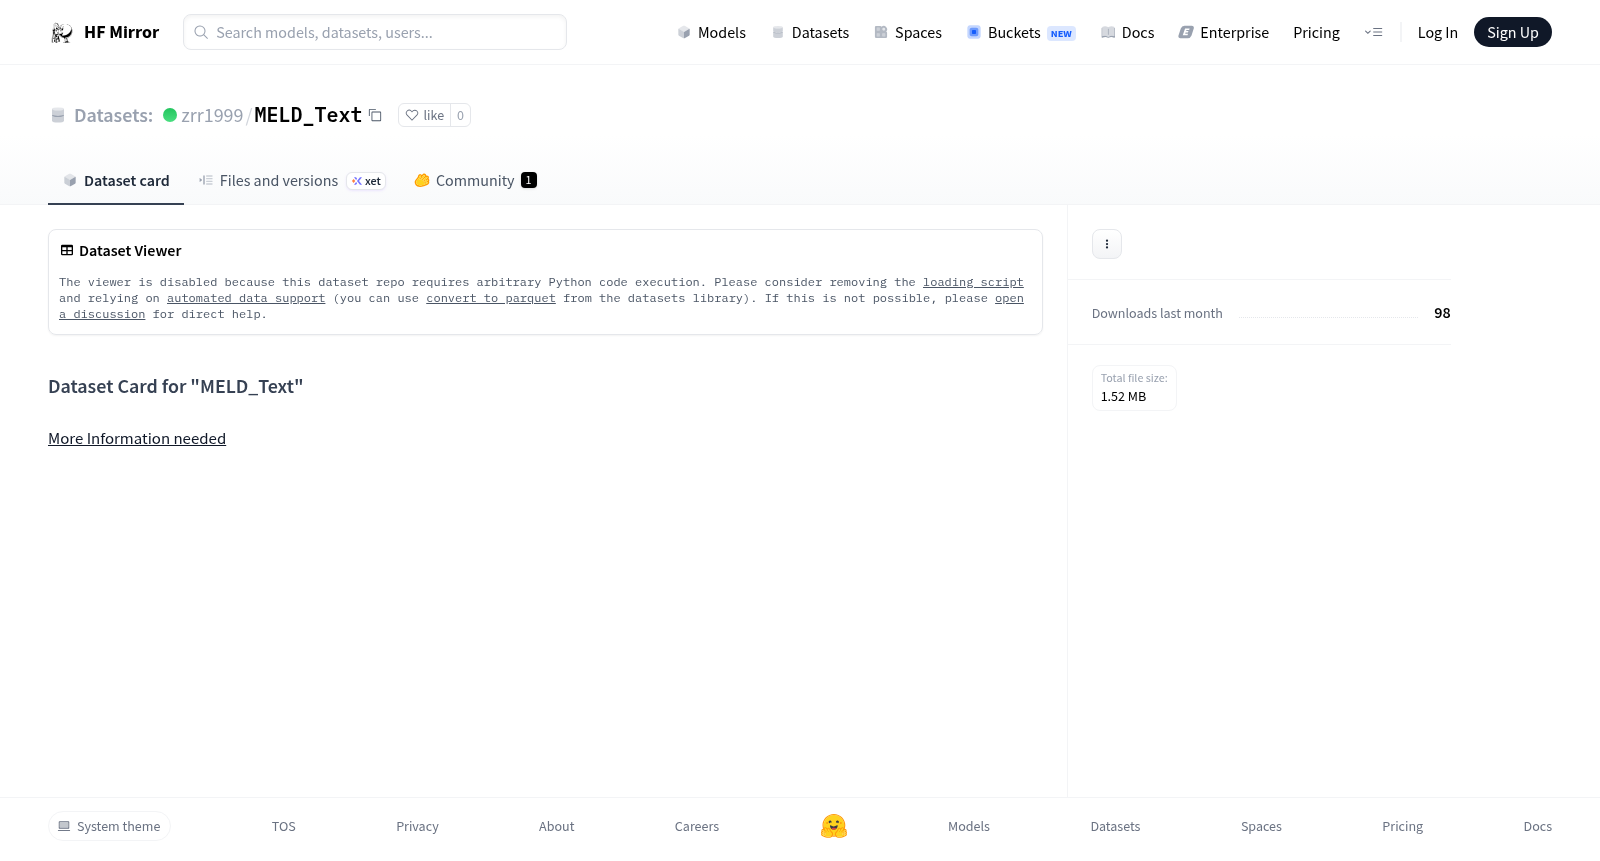Click the Total file size 1.52 MB box

coord(1134,387)
